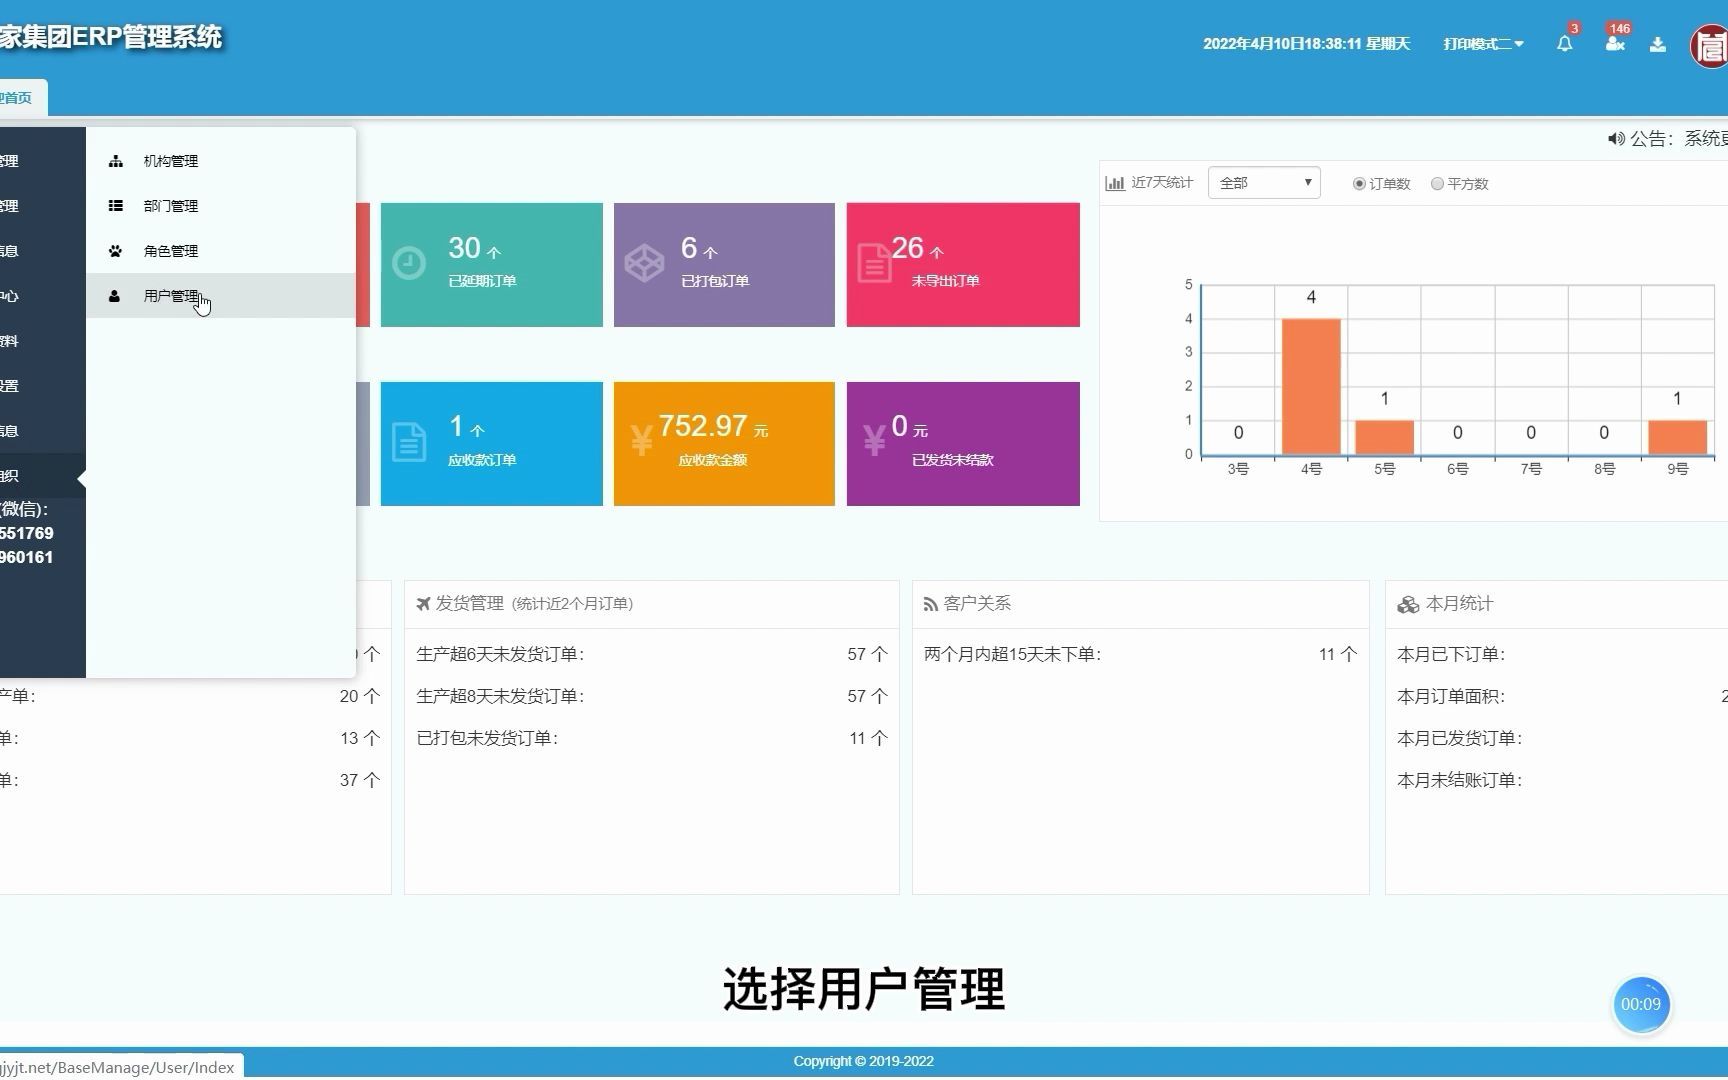The width and height of the screenshot is (1728, 1080).
Task: Click the yen icon on the 应收款金额 card
Action: (x=641, y=440)
